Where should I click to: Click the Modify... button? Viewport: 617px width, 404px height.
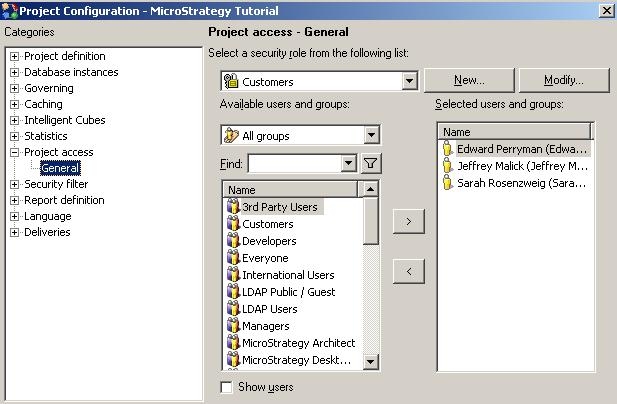click(x=564, y=80)
